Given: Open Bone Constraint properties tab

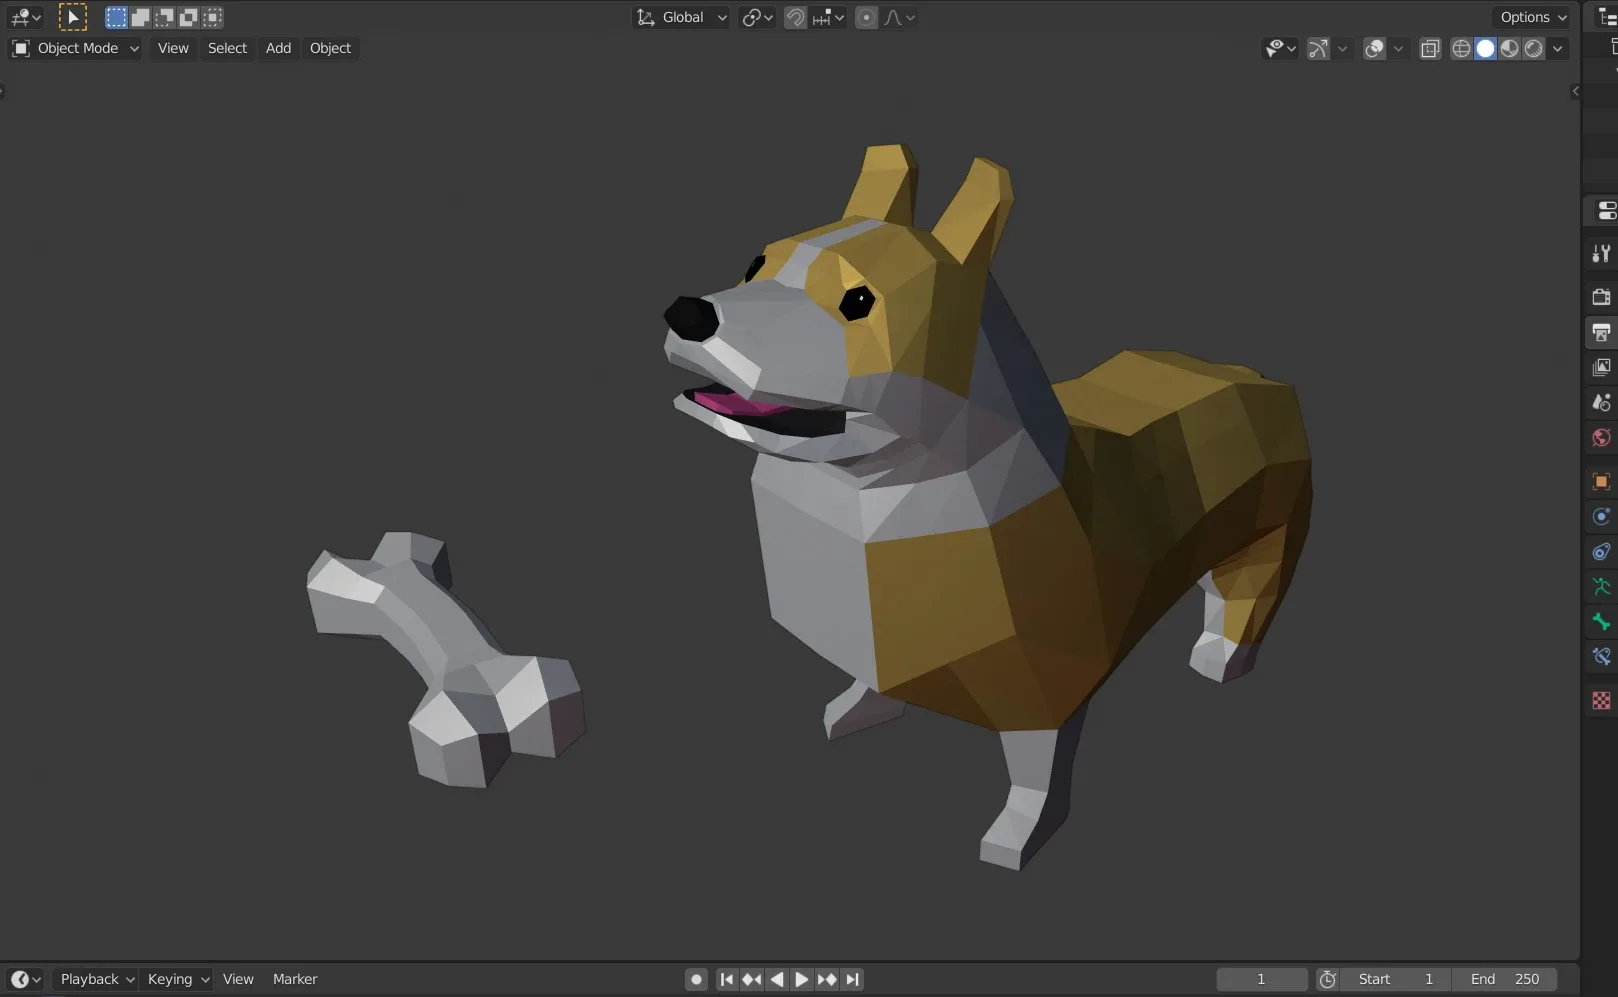Looking at the screenshot, I should click(1601, 657).
